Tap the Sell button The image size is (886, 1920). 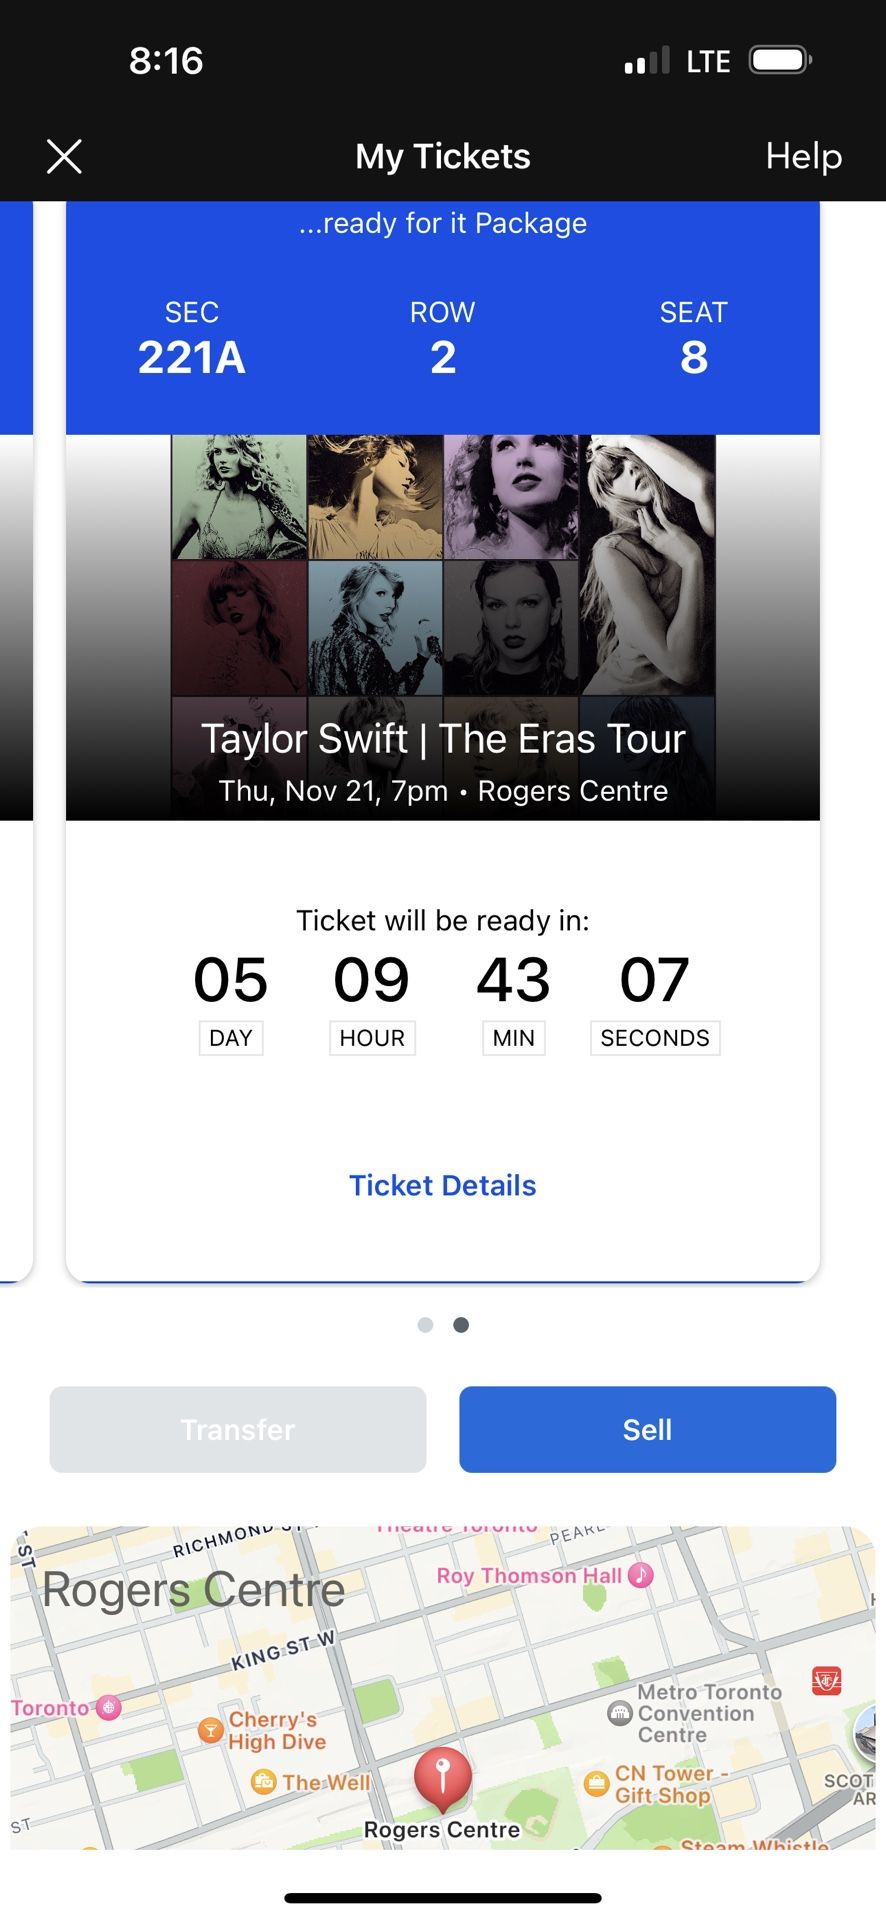click(647, 1429)
